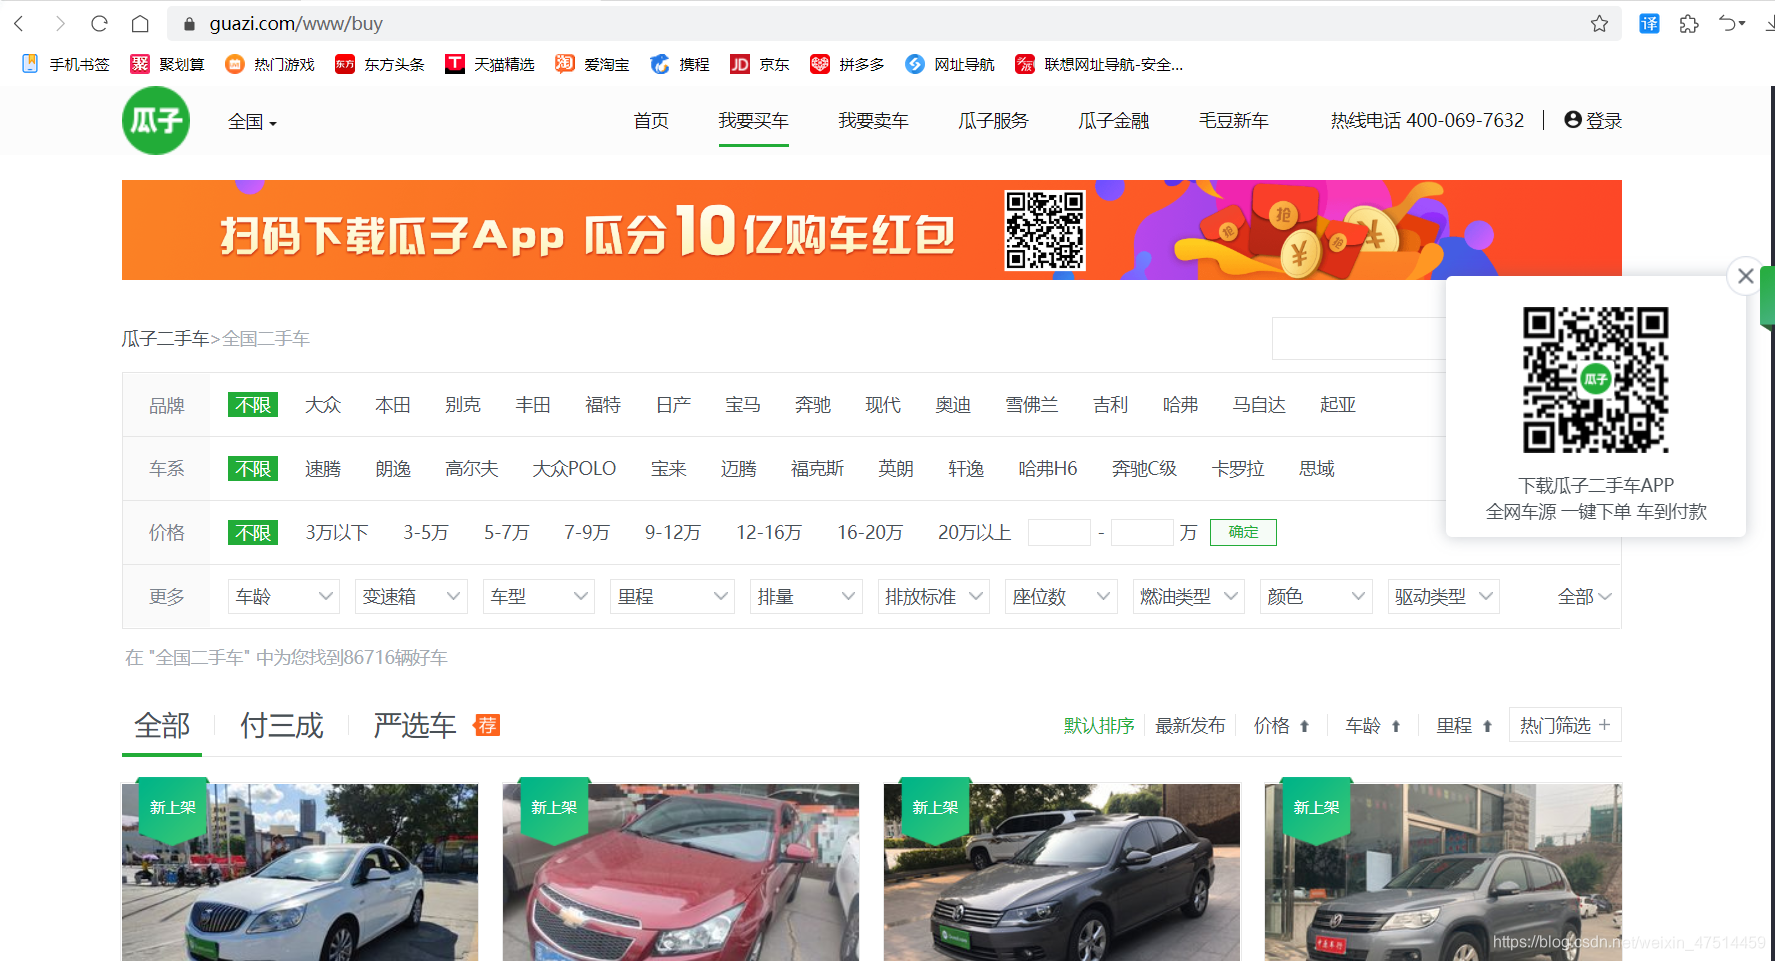Confirm price range with 确定 button
The image size is (1775, 961).
pyautogui.click(x=1243, y=532)
